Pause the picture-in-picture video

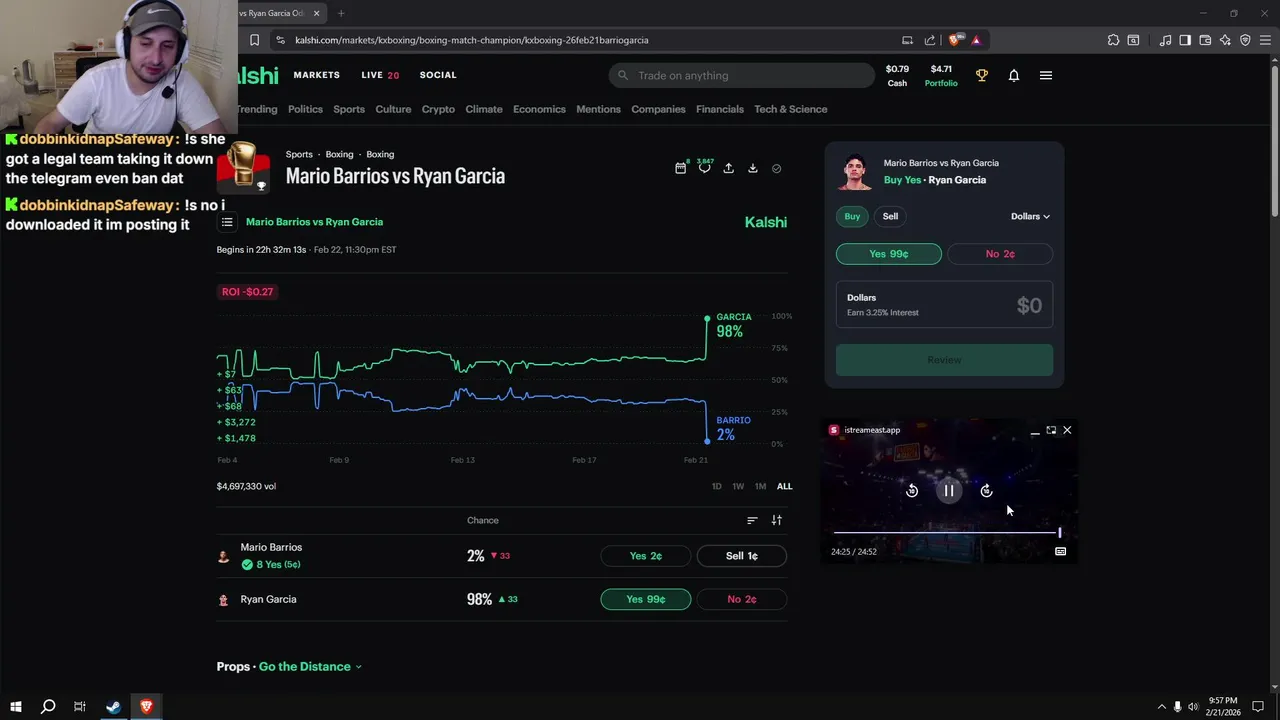(949, 490)
